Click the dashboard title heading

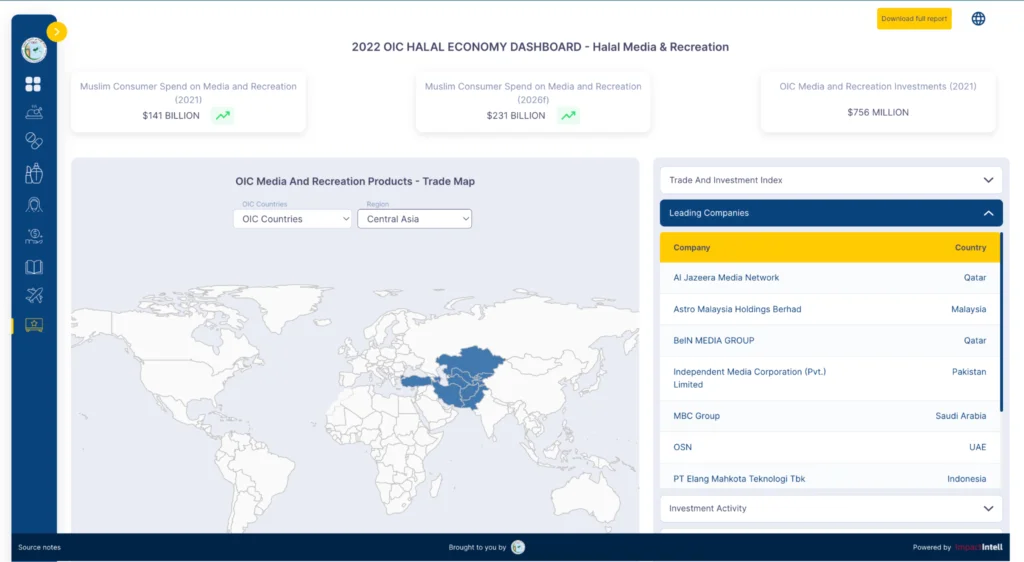(x=540, y=47)
